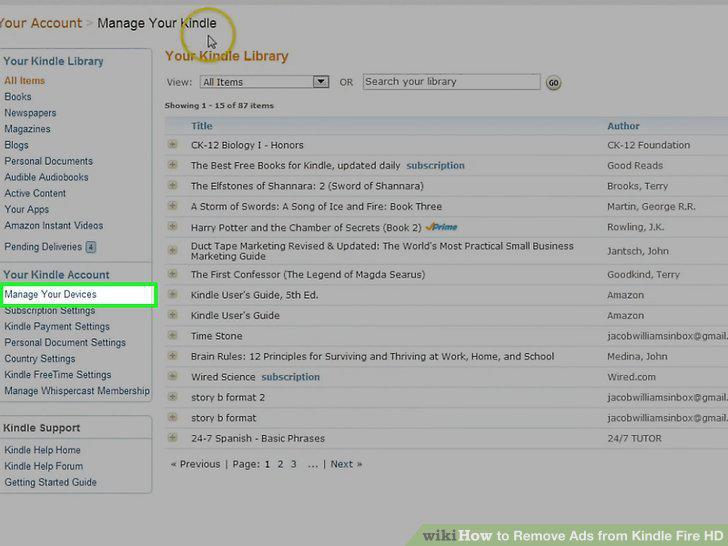
Task: Expand the Kindle User's Guide row by Amazon
Action: (172, 315)
